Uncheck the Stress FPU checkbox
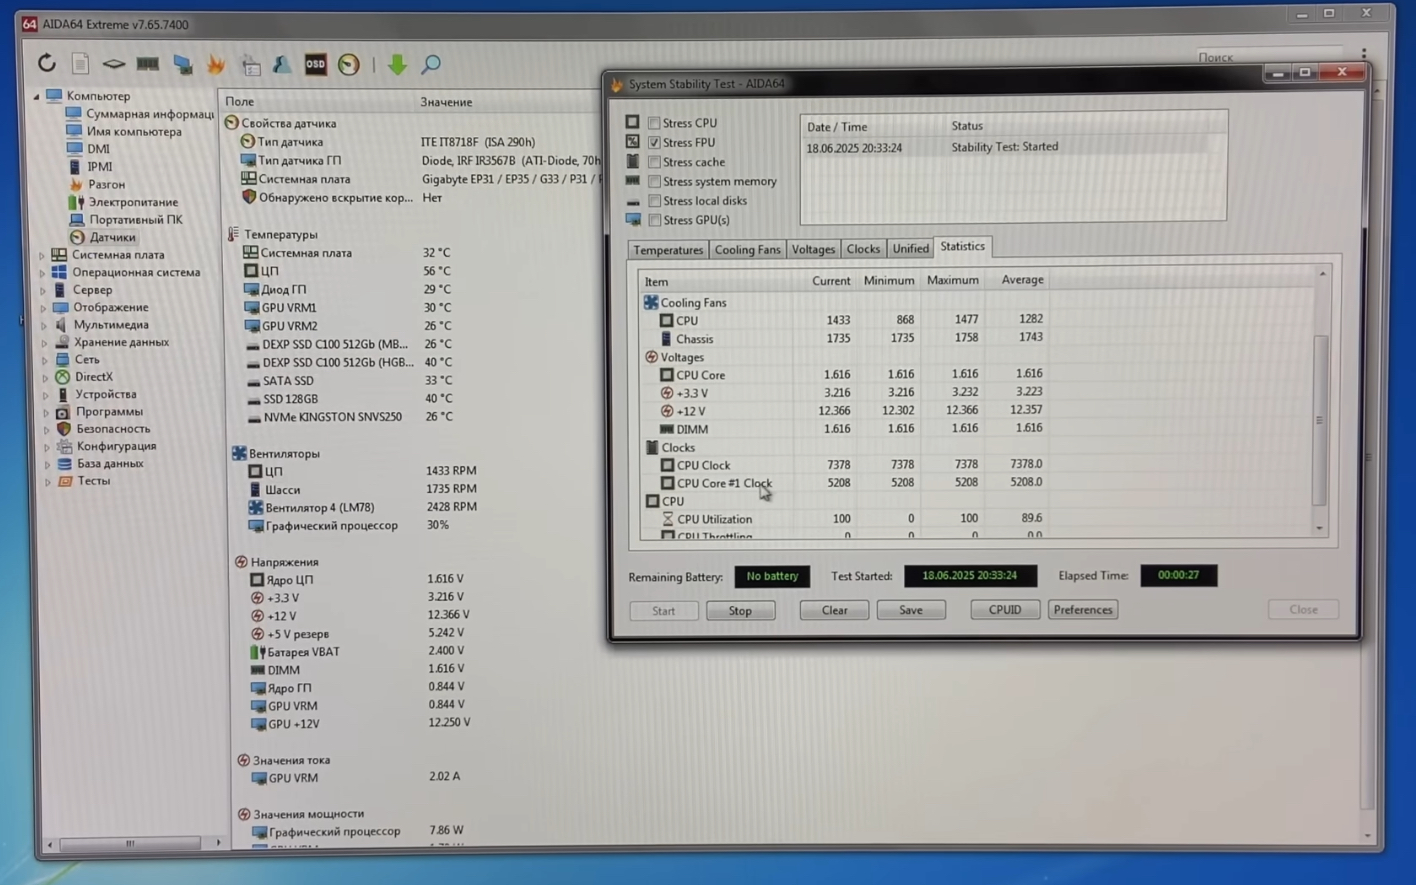 (x=654, y=142)
